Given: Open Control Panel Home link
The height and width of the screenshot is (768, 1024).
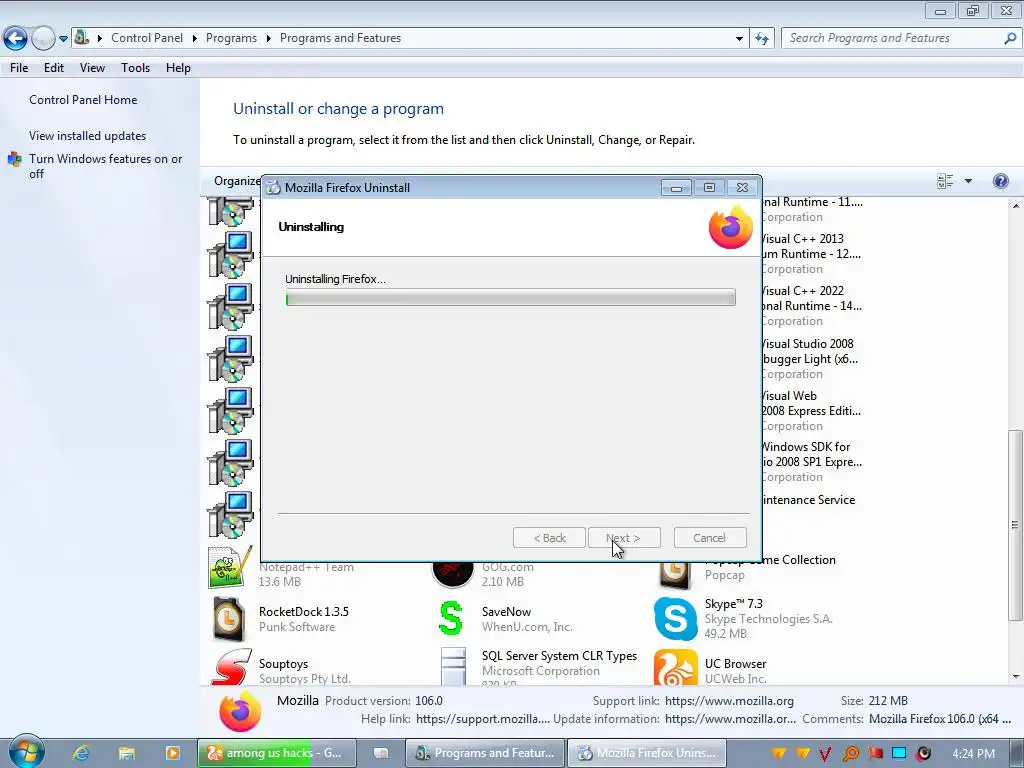Looking at the screenshot, I should pyautogui.click(x=83, y=100).
